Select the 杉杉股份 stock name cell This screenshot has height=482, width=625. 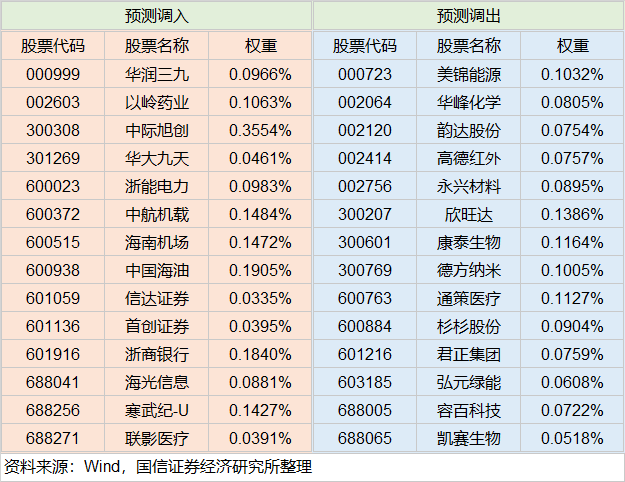[469, 326]
